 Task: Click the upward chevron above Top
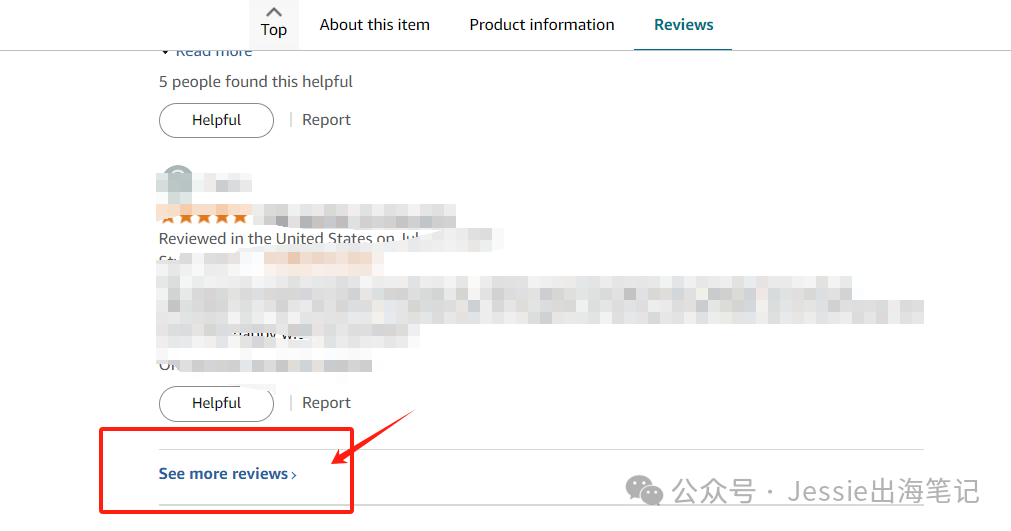tap(274, 12)
